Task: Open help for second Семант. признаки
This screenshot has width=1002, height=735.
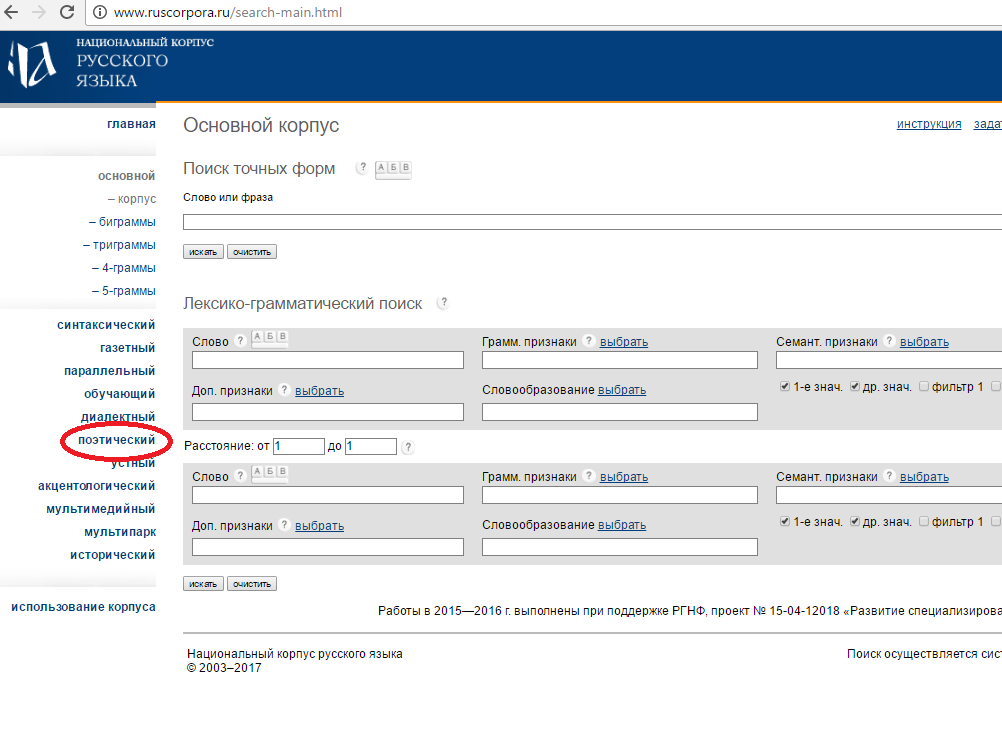Action: coord(889,476)
